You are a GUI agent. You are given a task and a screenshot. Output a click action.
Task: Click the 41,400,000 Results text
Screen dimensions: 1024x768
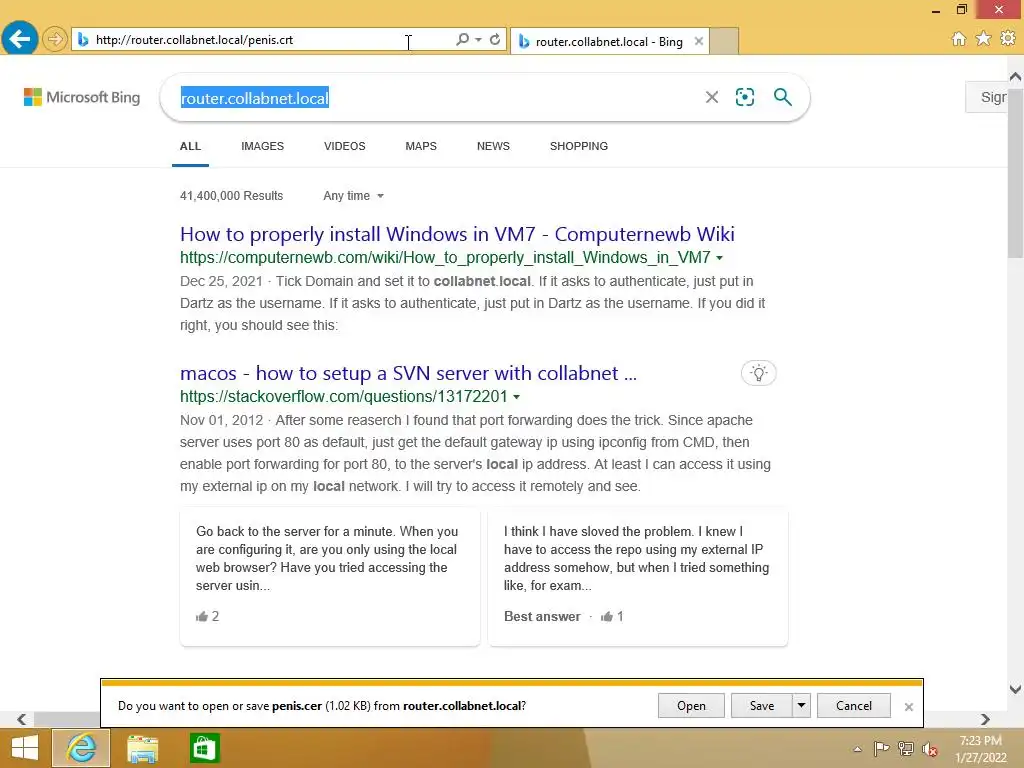[x=231, y=196]
